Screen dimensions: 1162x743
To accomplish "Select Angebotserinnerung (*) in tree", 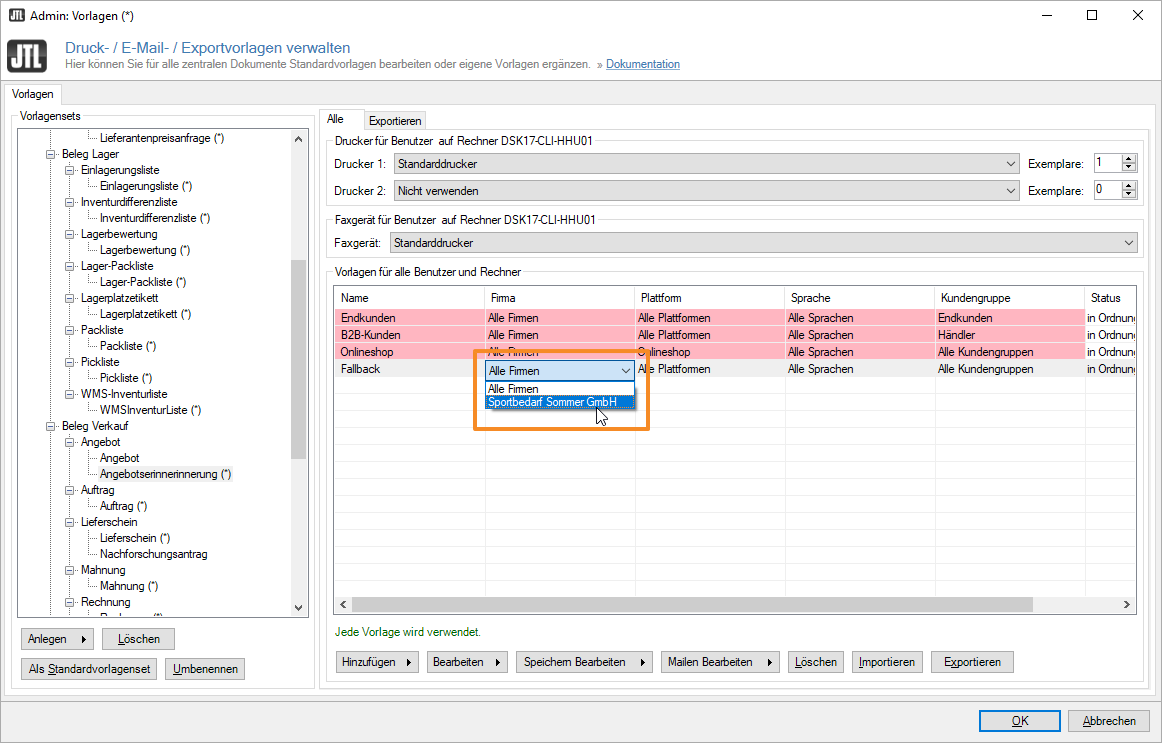I will pyautogui.click(x=165, y=474).
